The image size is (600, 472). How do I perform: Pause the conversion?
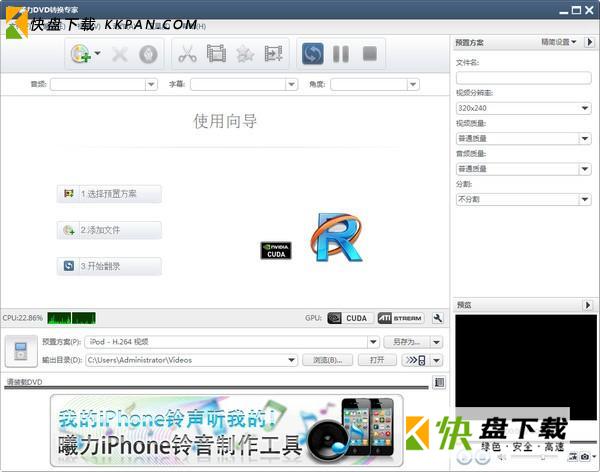pos(341,54)
